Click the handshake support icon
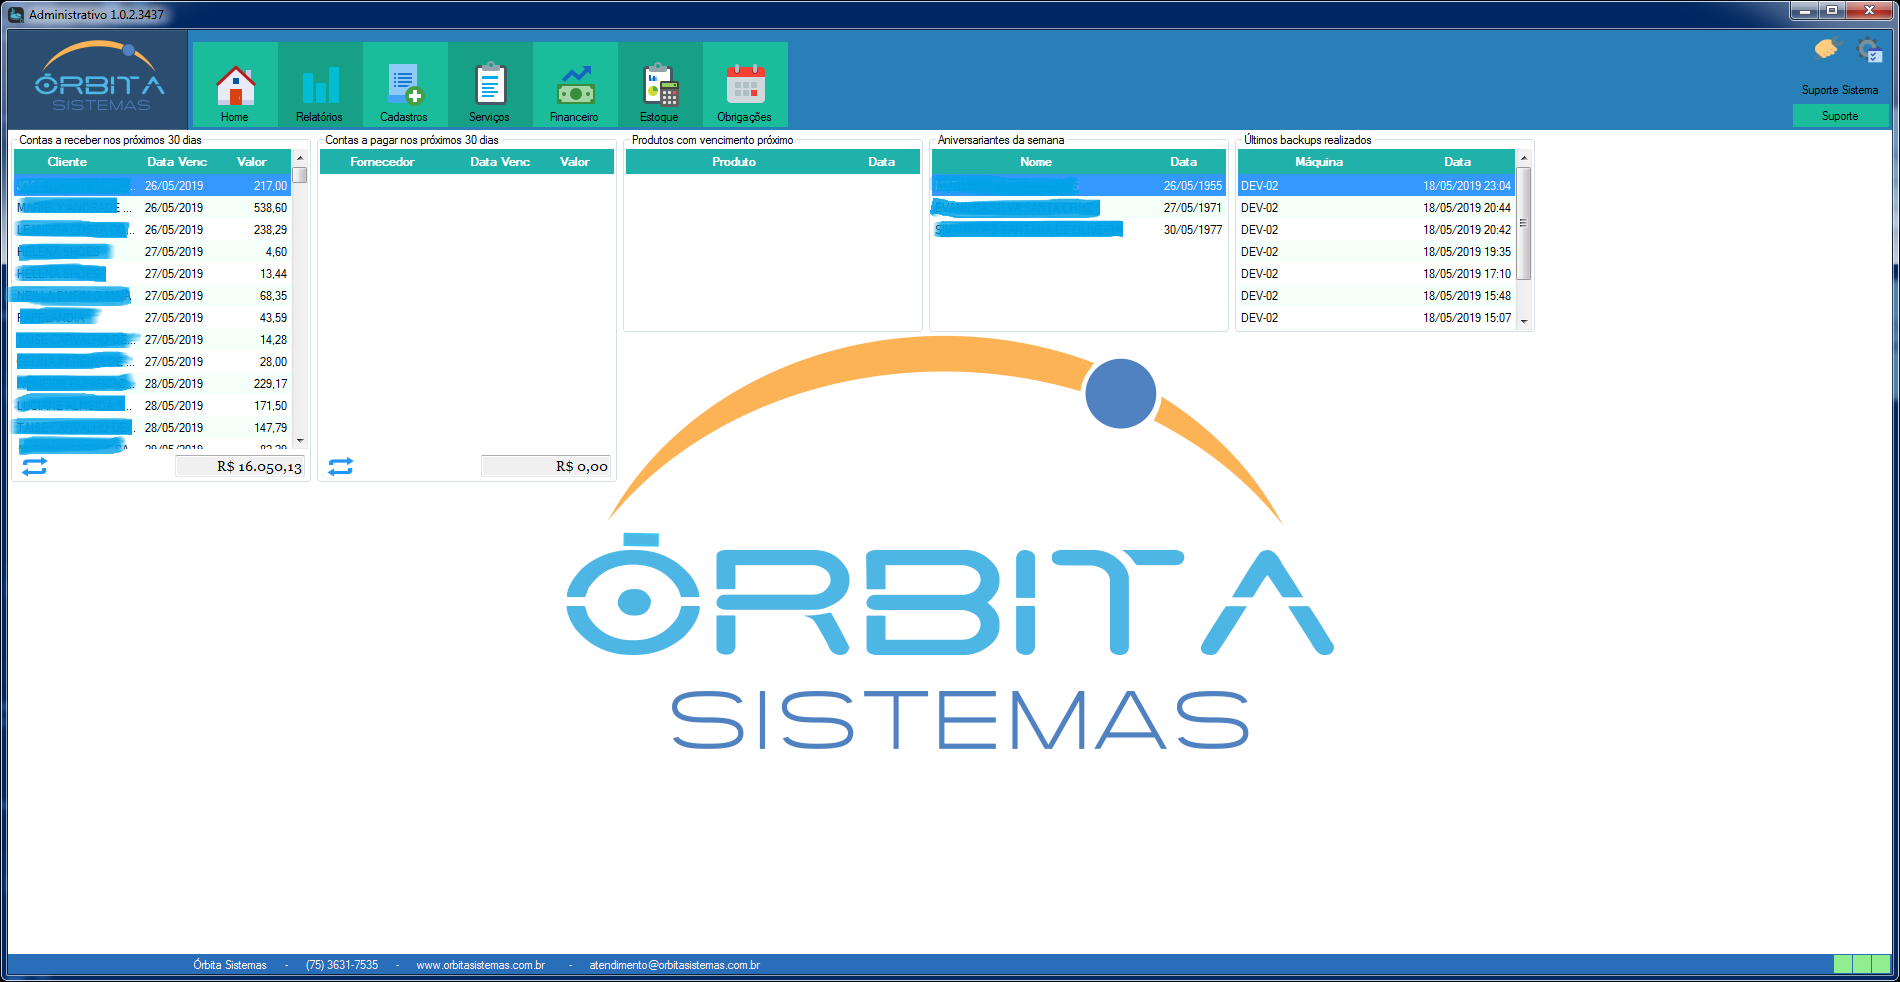This screenshot has width=1900, height=982. tap(1826, 49)
